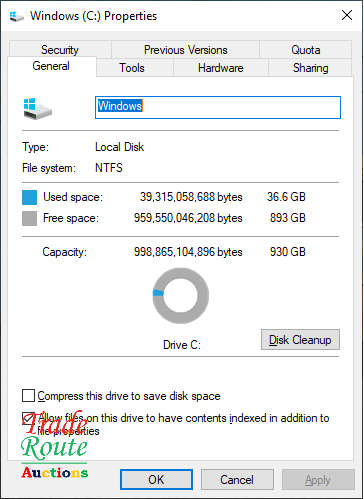The image size is (364, 499).
Task: Click the File system: label
Action: pyautogui.click(x=49, y=168)
